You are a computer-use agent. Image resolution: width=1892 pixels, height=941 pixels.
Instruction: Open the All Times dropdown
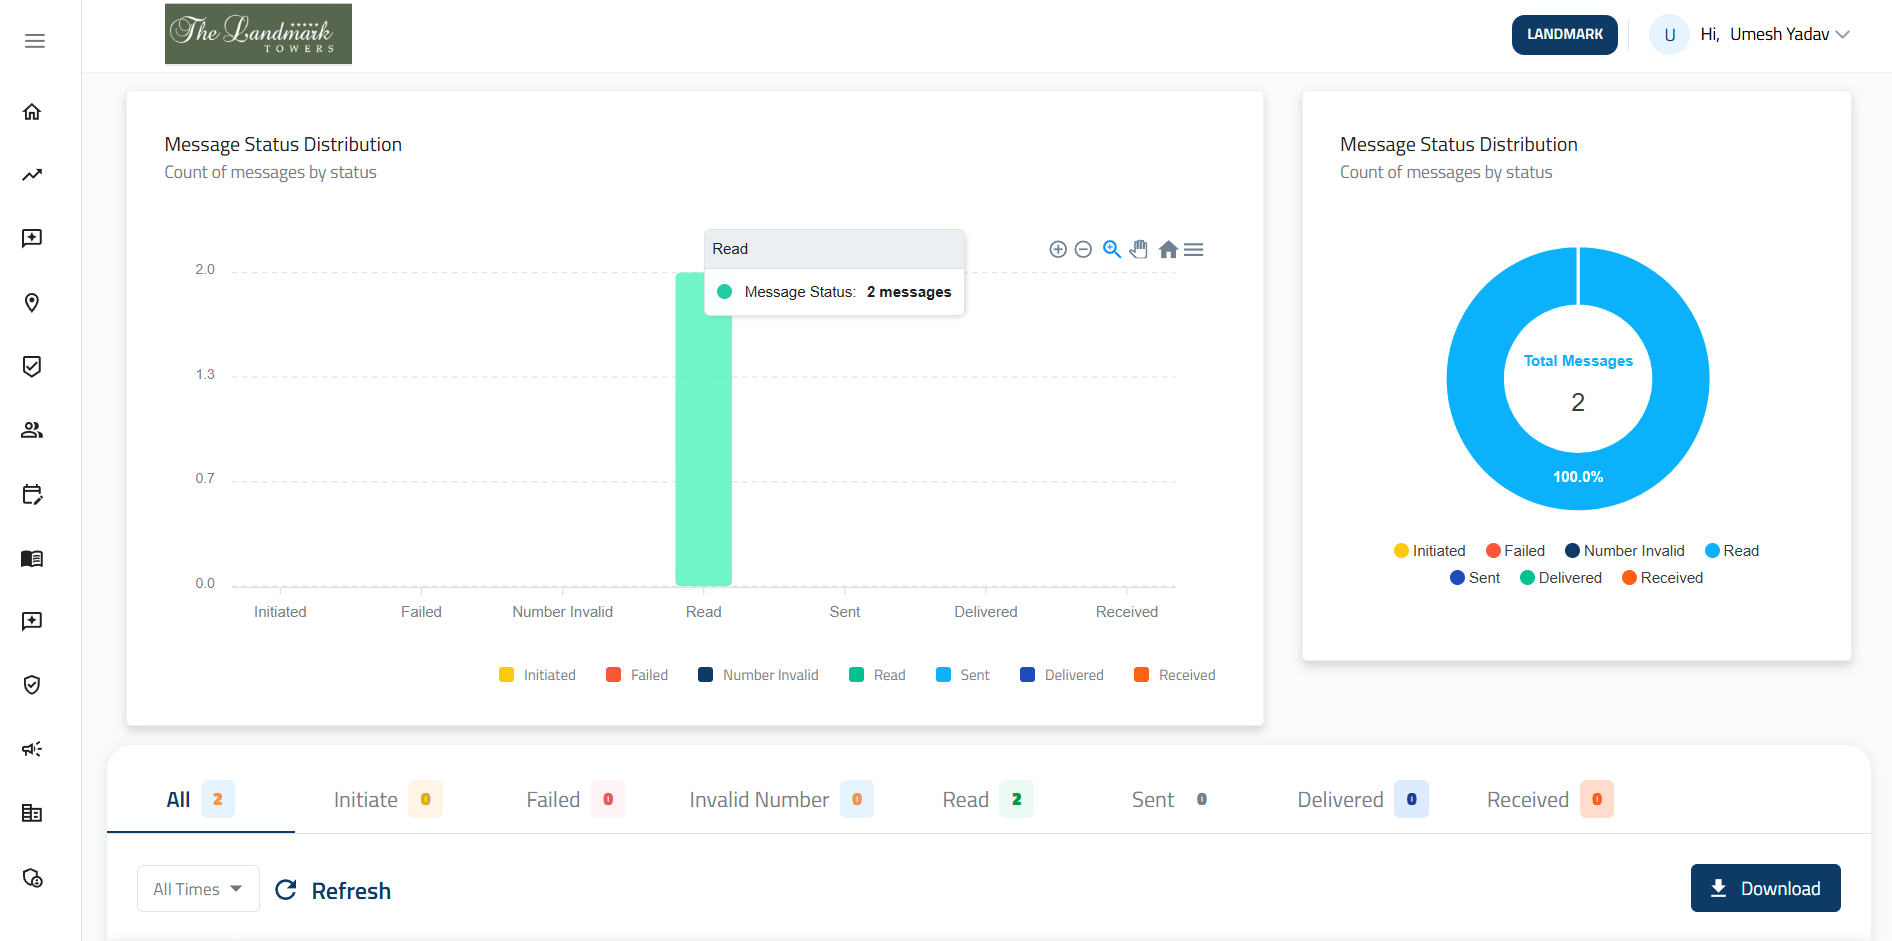197,888
